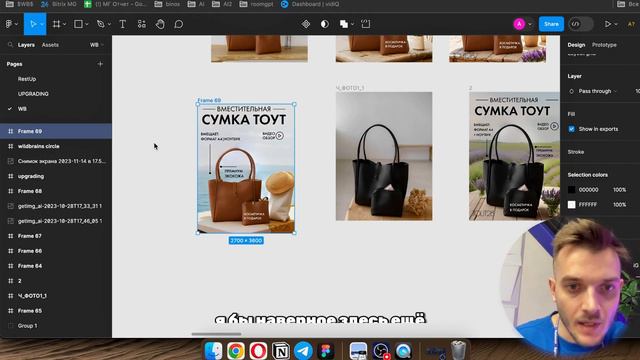Open the Dashboard vidIQ bookmark

(x=310, y=4)
